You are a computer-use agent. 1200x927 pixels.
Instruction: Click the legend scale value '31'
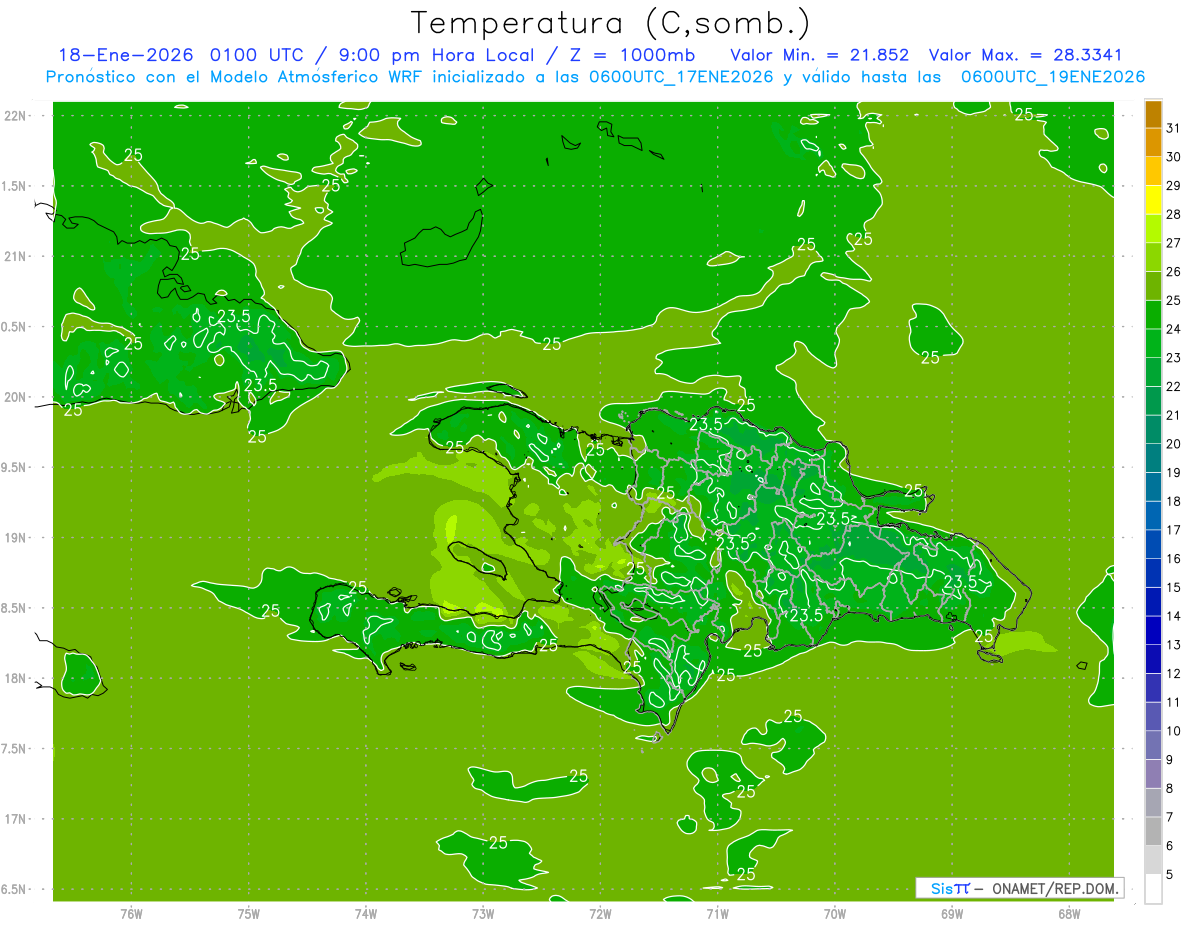point(1174,128)
